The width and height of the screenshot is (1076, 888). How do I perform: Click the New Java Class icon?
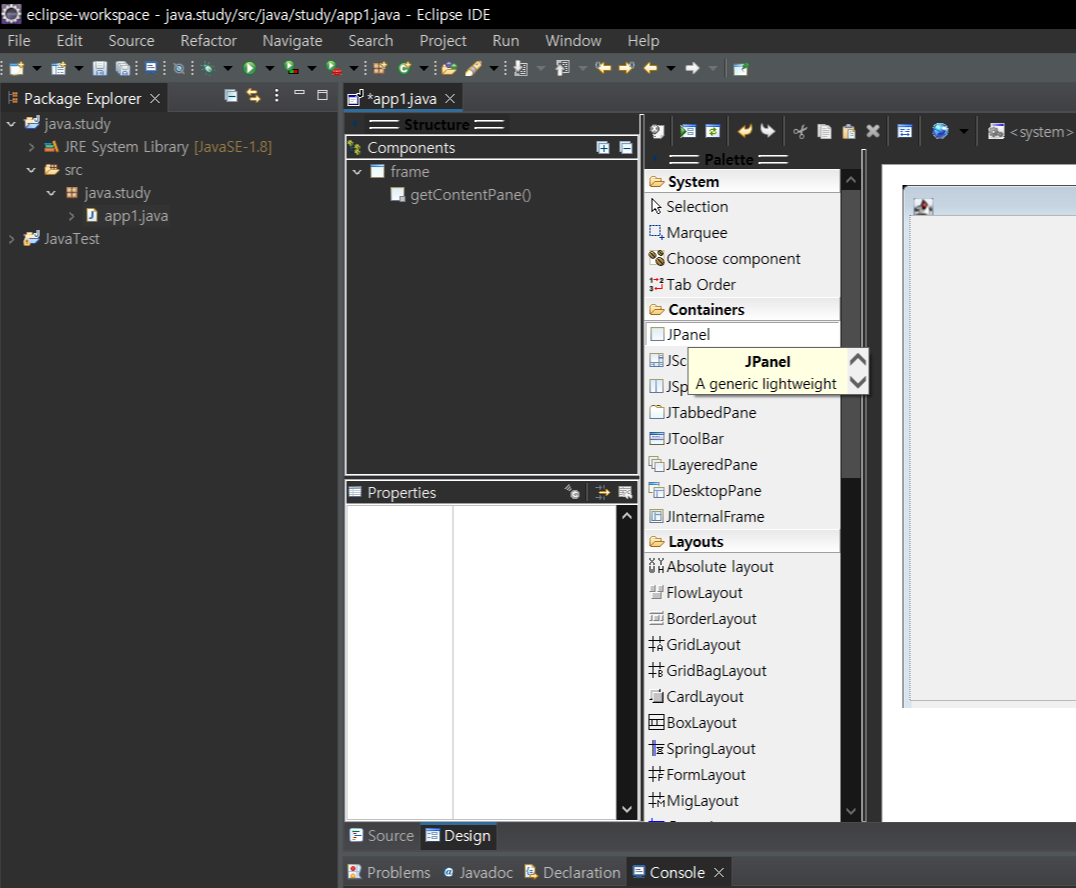404,68
